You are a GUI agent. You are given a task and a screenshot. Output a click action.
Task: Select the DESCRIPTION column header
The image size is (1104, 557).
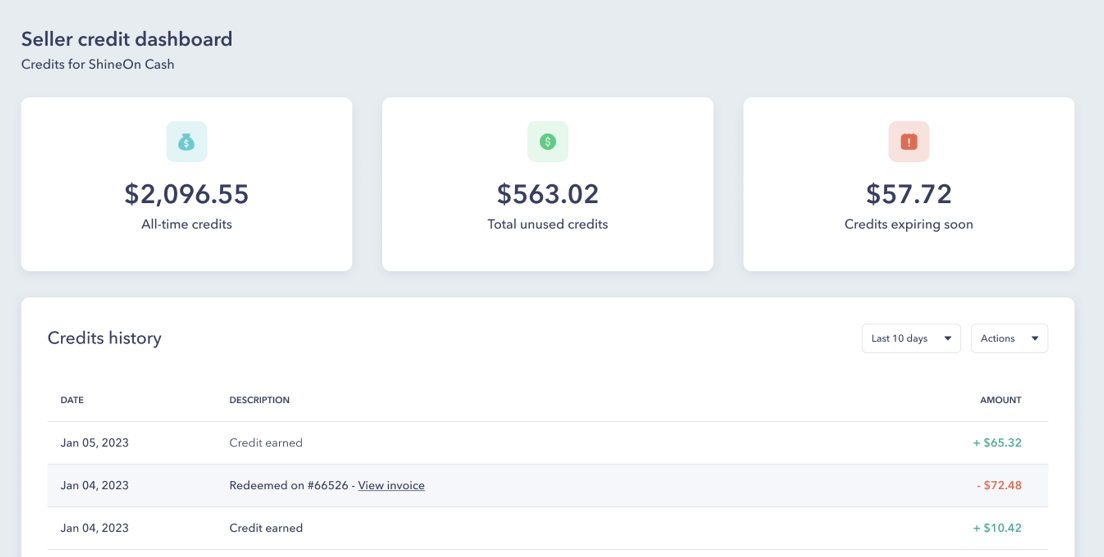259,400
